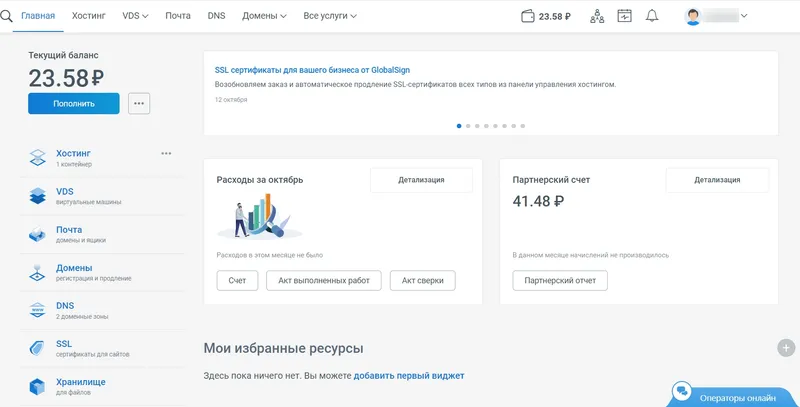This screenshot has height=407, width=800.
Task: Expand the Все услуги dropdown
Action: 354,16
